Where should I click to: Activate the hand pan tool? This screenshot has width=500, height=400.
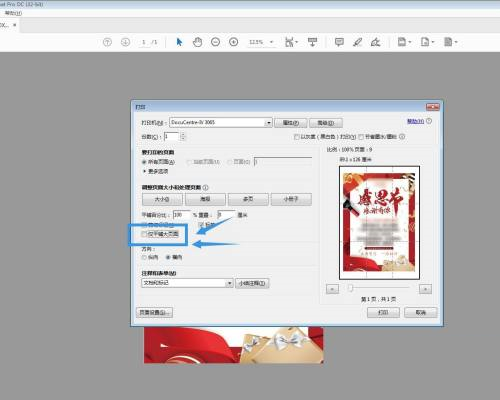point(197,42)
